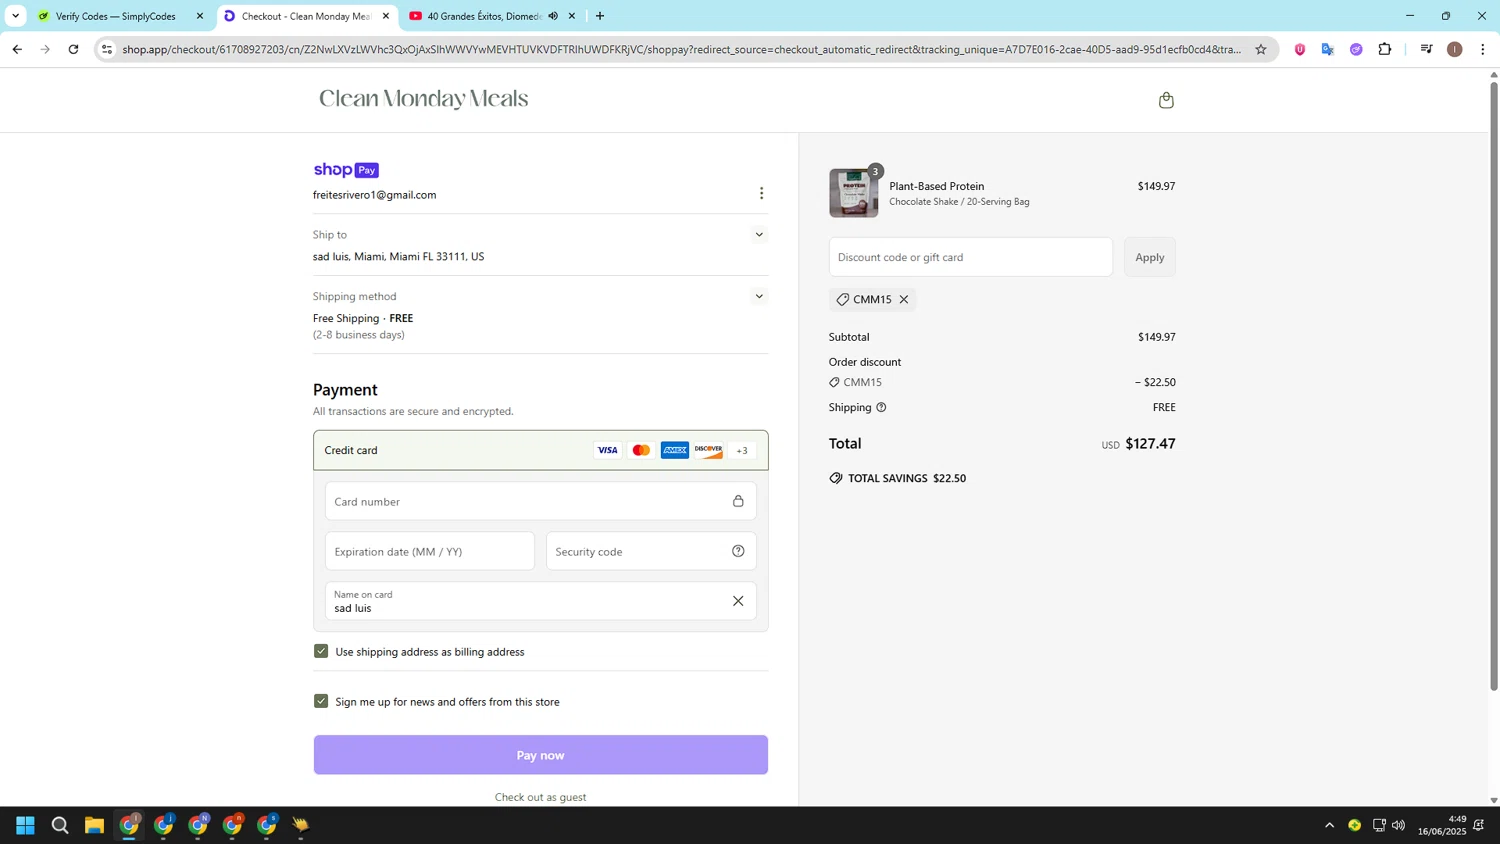Click the card number lock icon
1500x844 pixels.
pos(738,501)
